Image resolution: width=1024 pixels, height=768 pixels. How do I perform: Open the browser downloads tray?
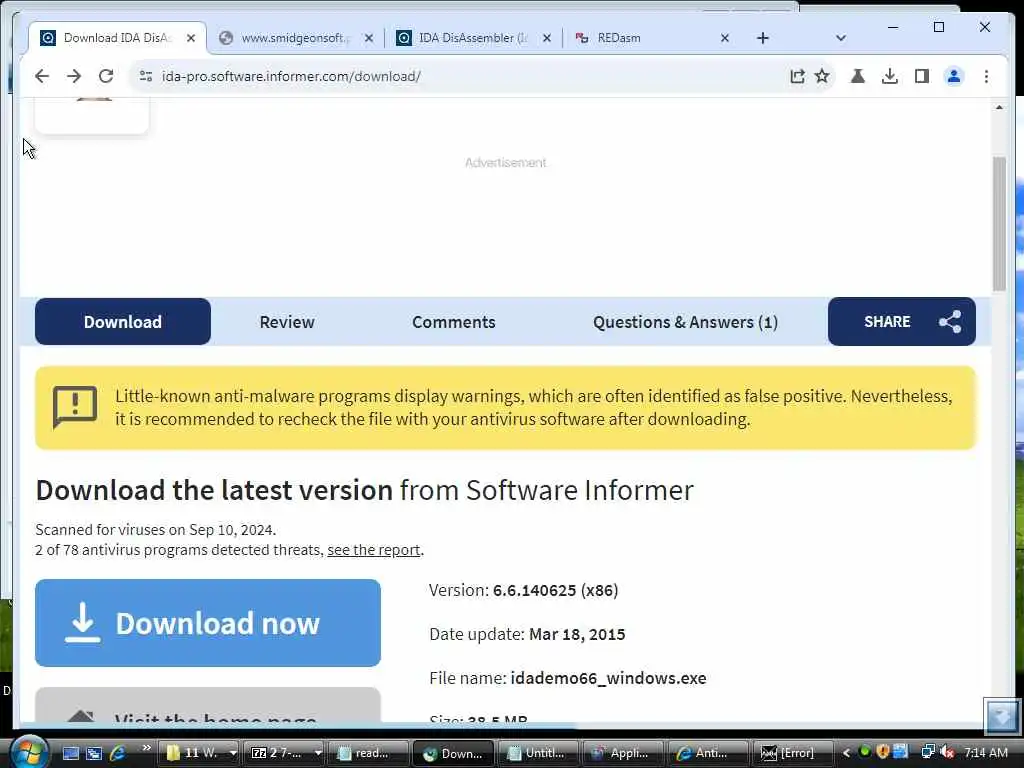tap(889, 76)
